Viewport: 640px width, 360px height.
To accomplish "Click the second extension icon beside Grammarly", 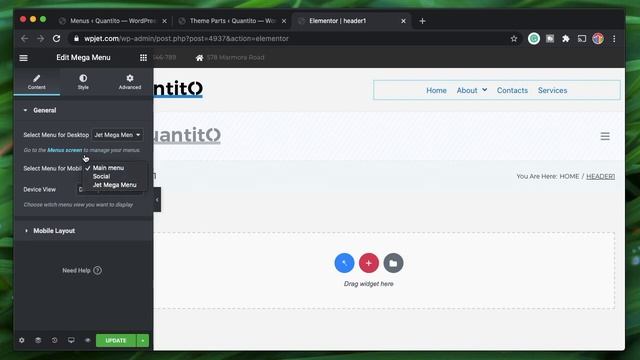I will tap(550, 39).
